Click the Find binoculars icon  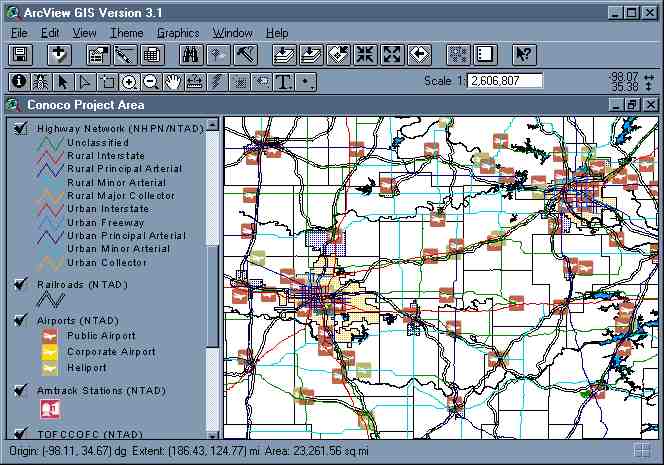tap(191, 55)
